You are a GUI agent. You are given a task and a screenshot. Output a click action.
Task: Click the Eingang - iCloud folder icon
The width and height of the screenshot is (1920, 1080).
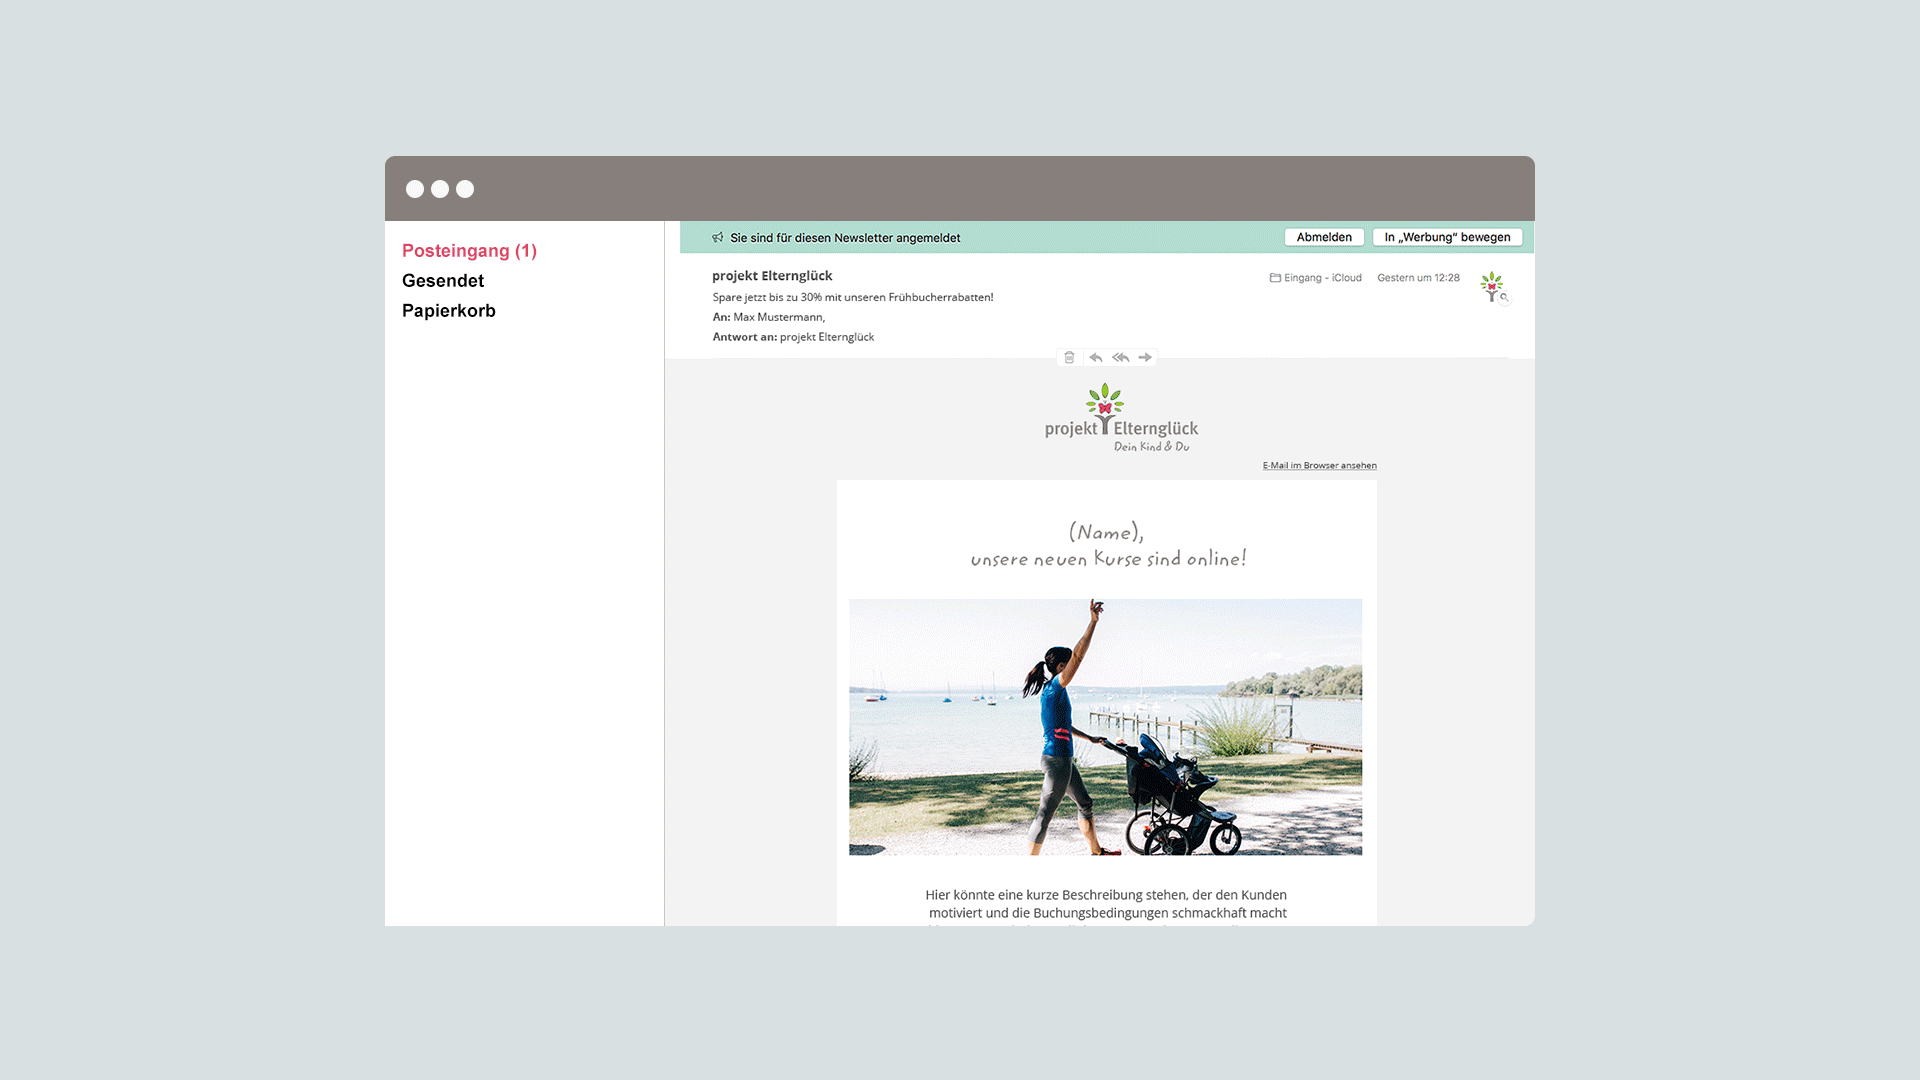[1275, 278]
